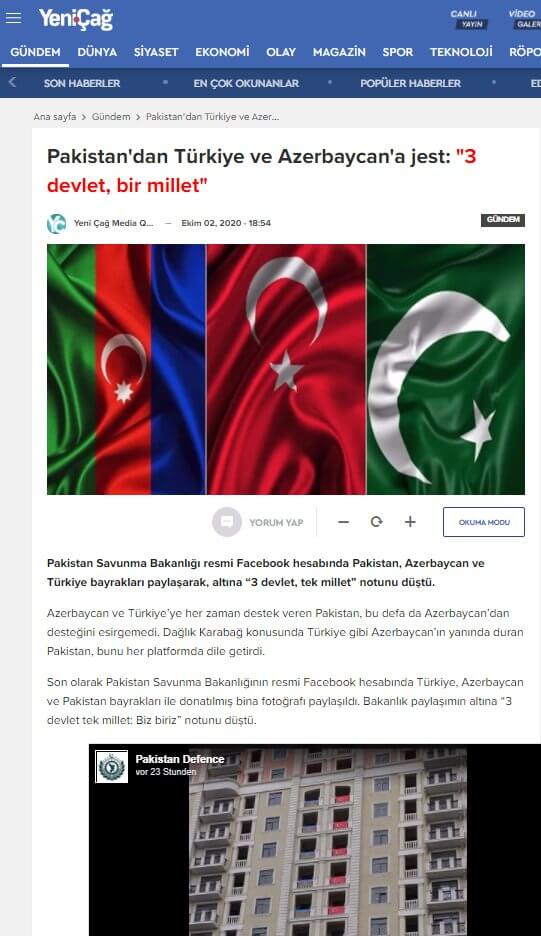Increase font size with plus icon
Screen dimensions: 541x936
tap(410, 522)
